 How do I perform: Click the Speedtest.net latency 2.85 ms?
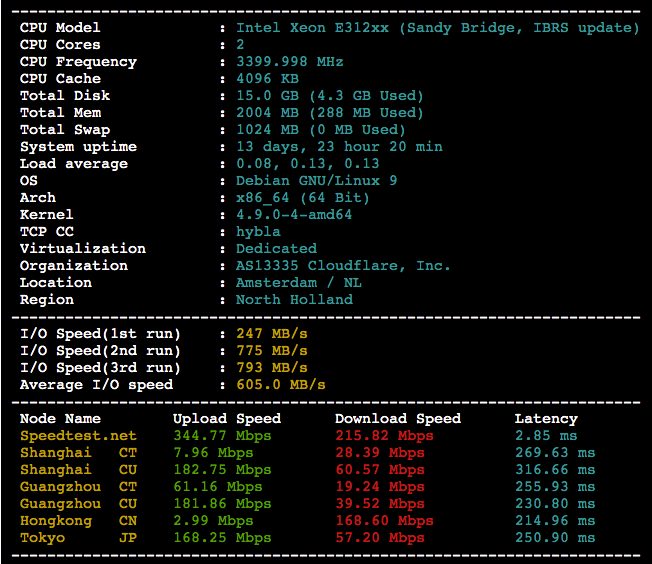[x=546, y=436]
